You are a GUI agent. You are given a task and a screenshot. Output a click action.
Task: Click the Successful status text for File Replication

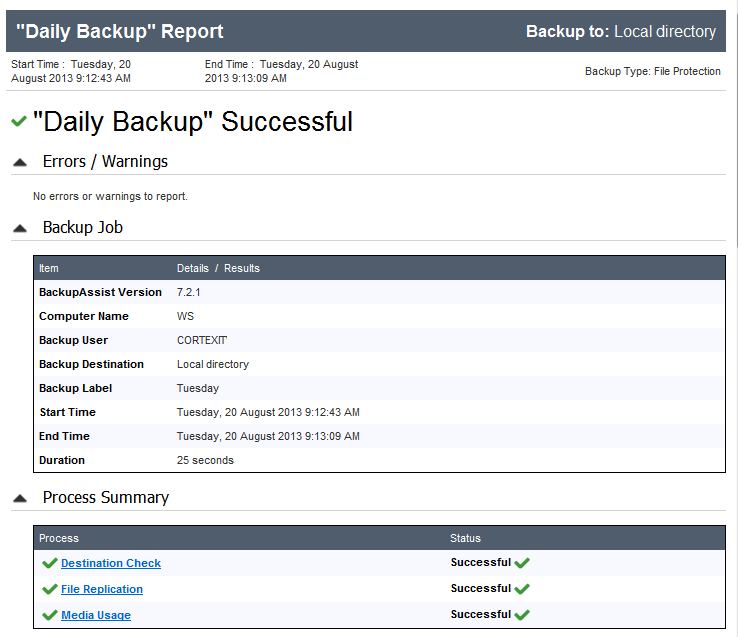tap(481, 589)
